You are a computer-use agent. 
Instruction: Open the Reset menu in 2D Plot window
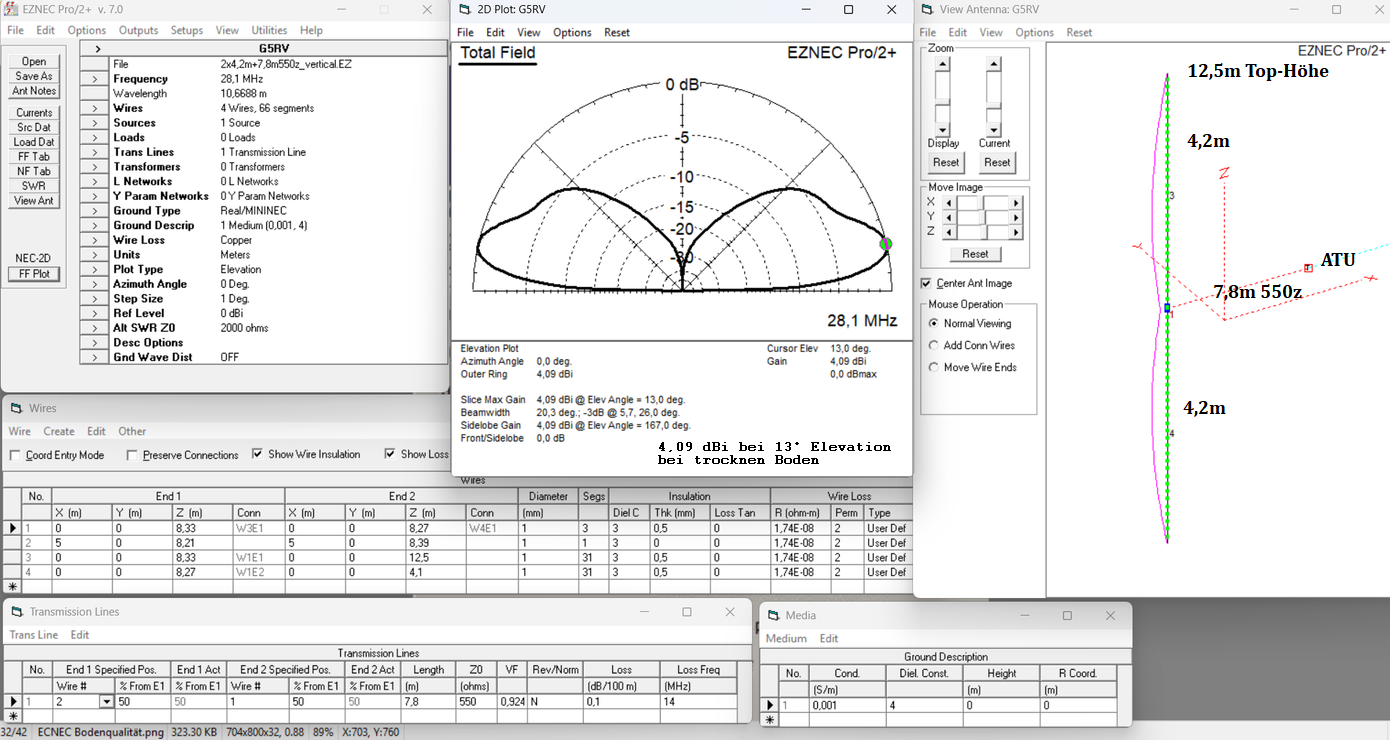617,33
